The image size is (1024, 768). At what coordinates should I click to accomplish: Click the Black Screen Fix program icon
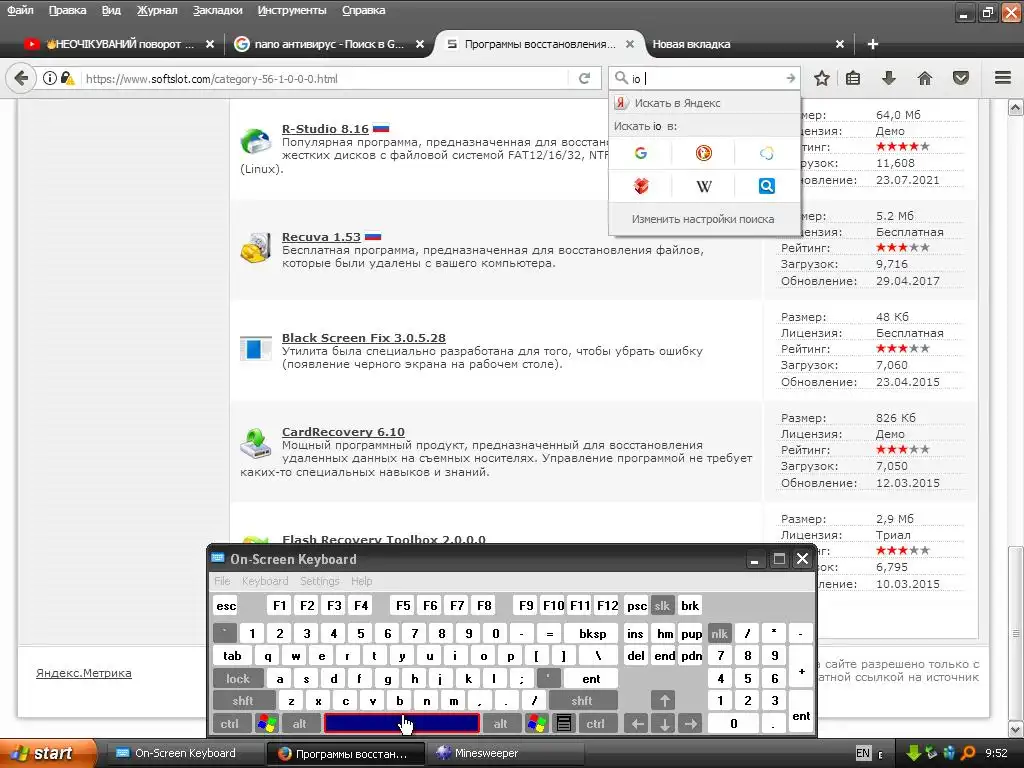pyautogui.click(x=255, y=349)
